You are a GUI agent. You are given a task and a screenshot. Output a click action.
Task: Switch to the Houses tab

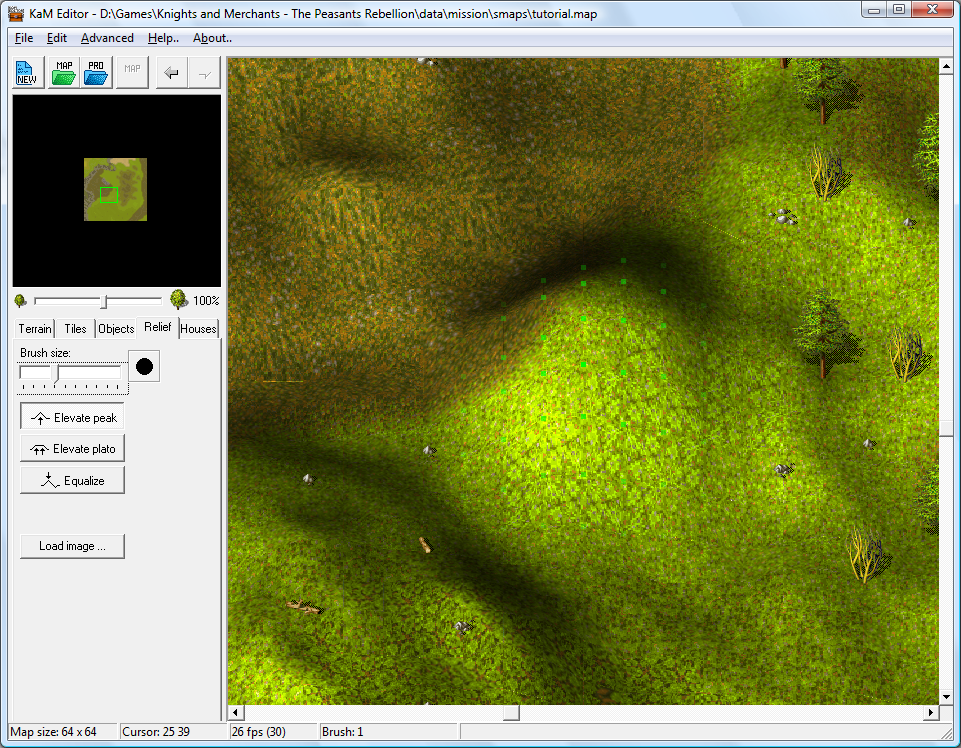pos(199,329)
